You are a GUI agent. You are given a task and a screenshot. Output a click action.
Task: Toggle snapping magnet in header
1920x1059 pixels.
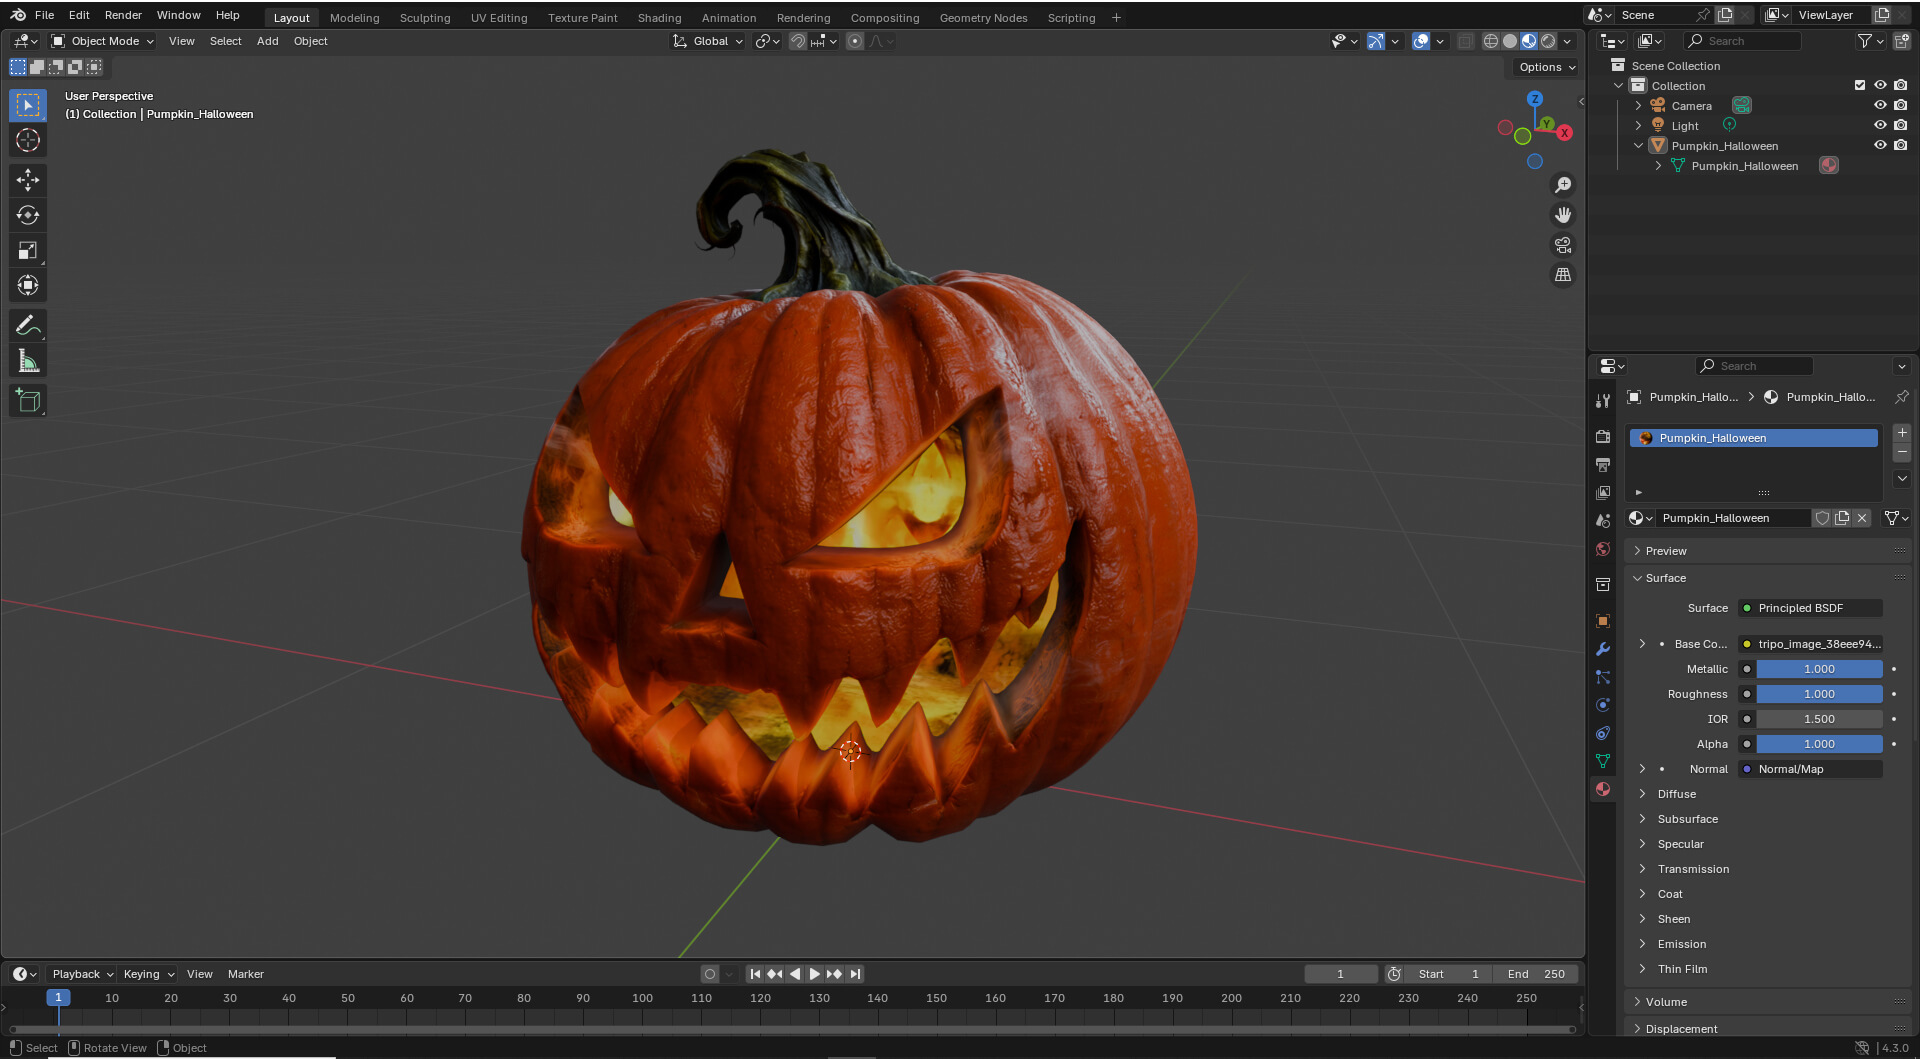(x=798, y=41)
